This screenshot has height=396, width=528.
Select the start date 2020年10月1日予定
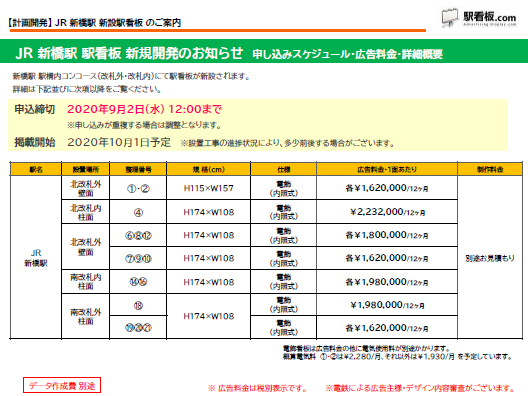(x=119, y=142)
